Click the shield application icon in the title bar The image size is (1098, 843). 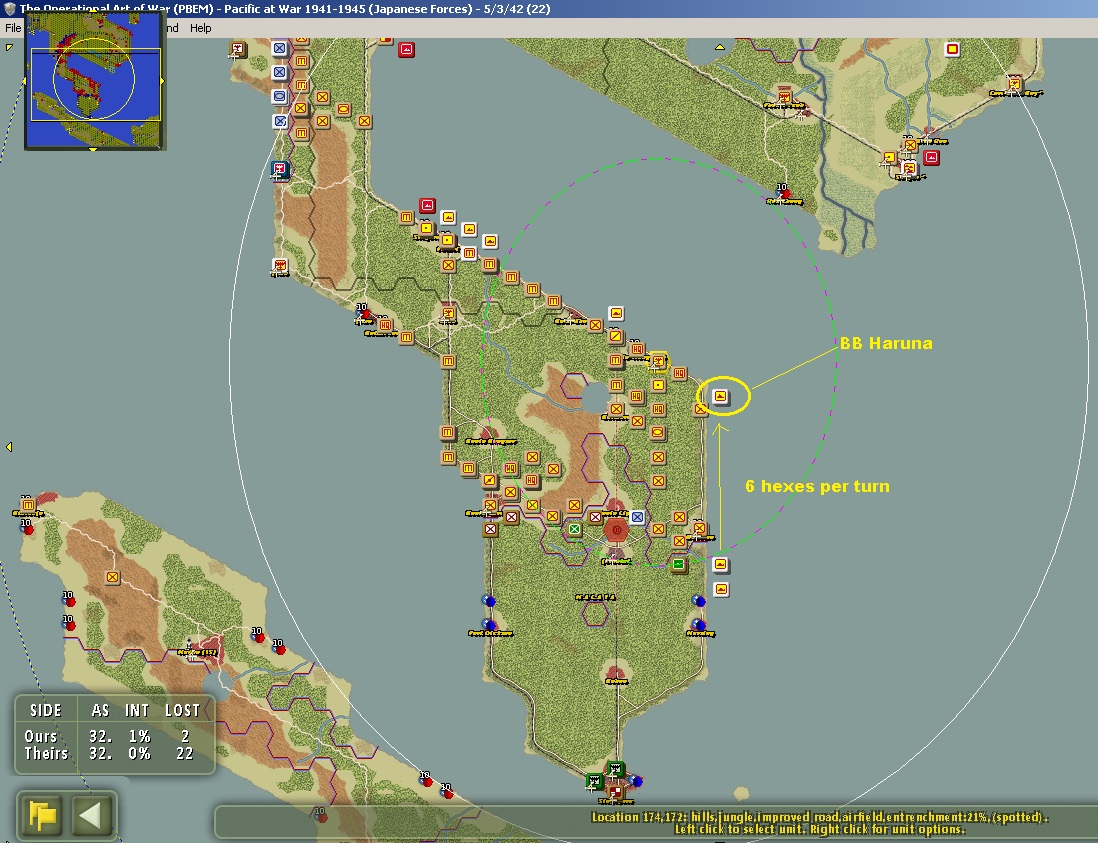8,8
